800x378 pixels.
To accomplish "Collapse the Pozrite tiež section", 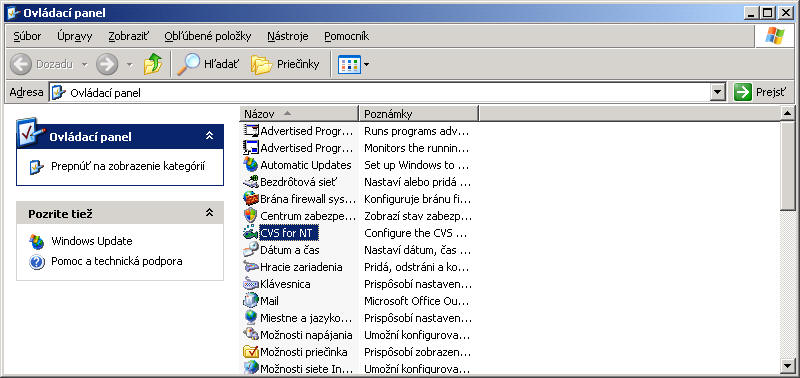I will pos(209,213).
